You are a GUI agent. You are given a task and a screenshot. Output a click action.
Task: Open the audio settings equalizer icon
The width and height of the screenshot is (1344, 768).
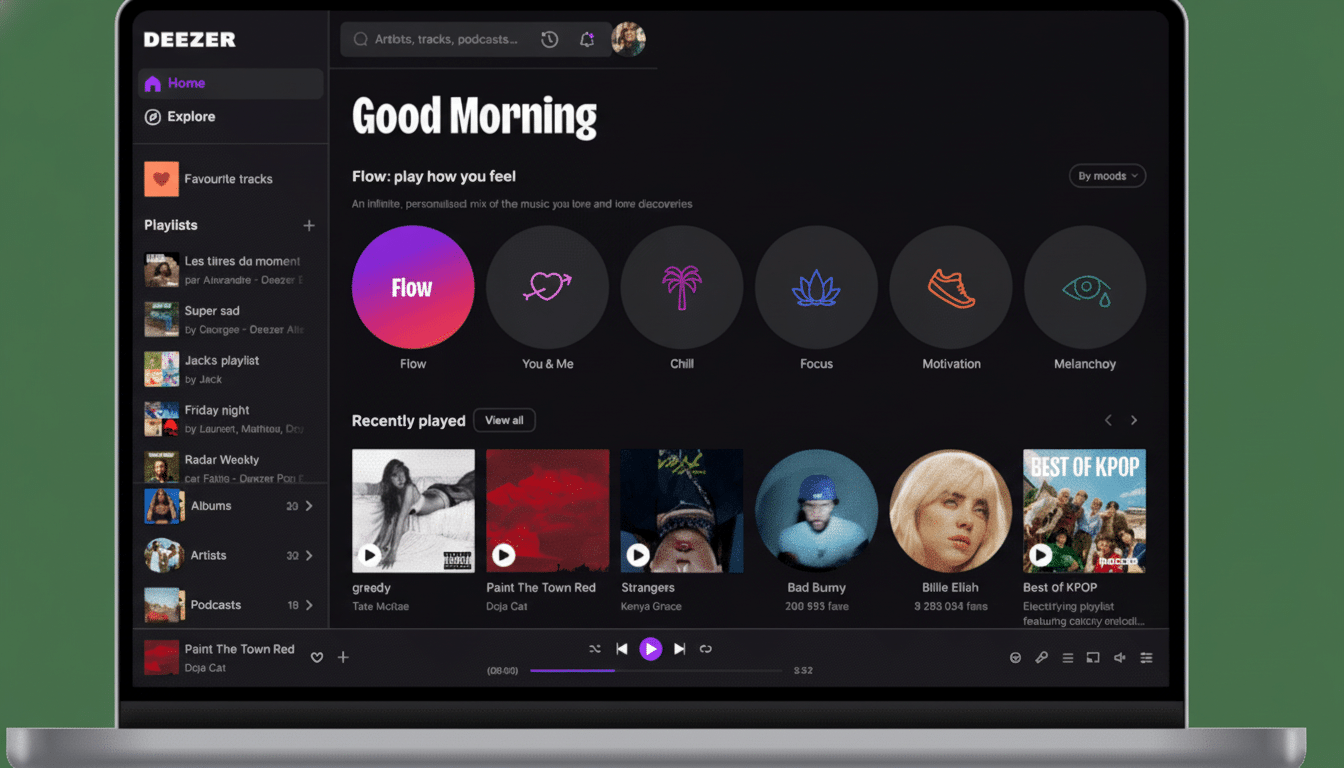pos(1146,657)
